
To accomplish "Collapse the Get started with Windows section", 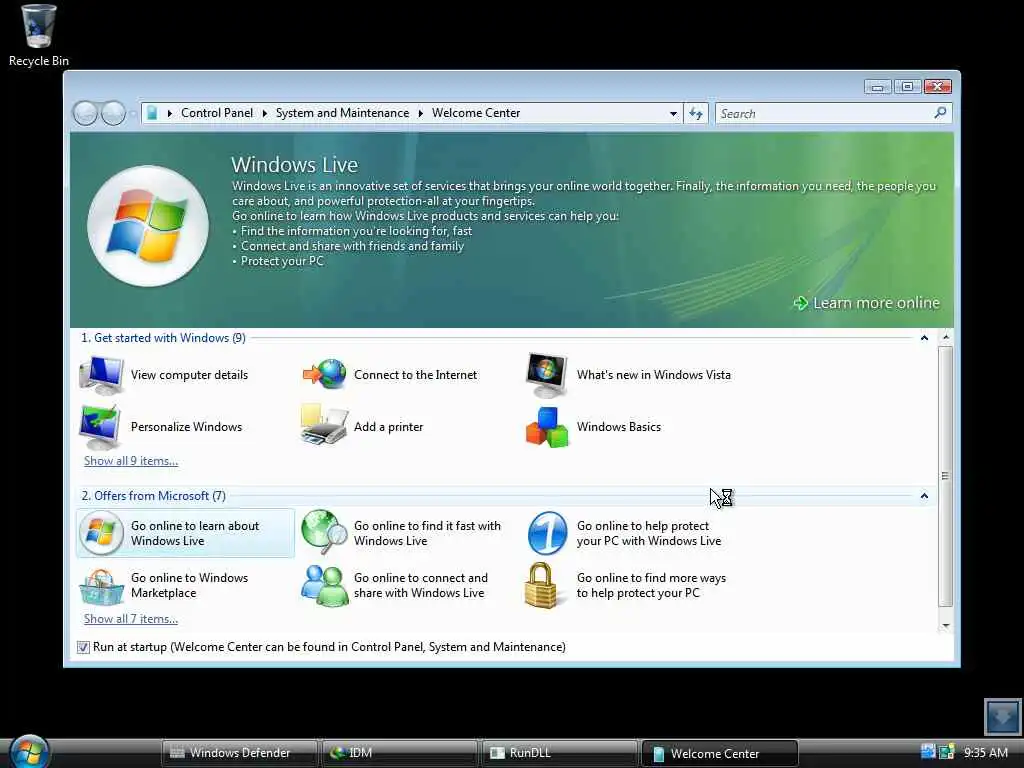I will pyautogui.click(x=924, y=338).
